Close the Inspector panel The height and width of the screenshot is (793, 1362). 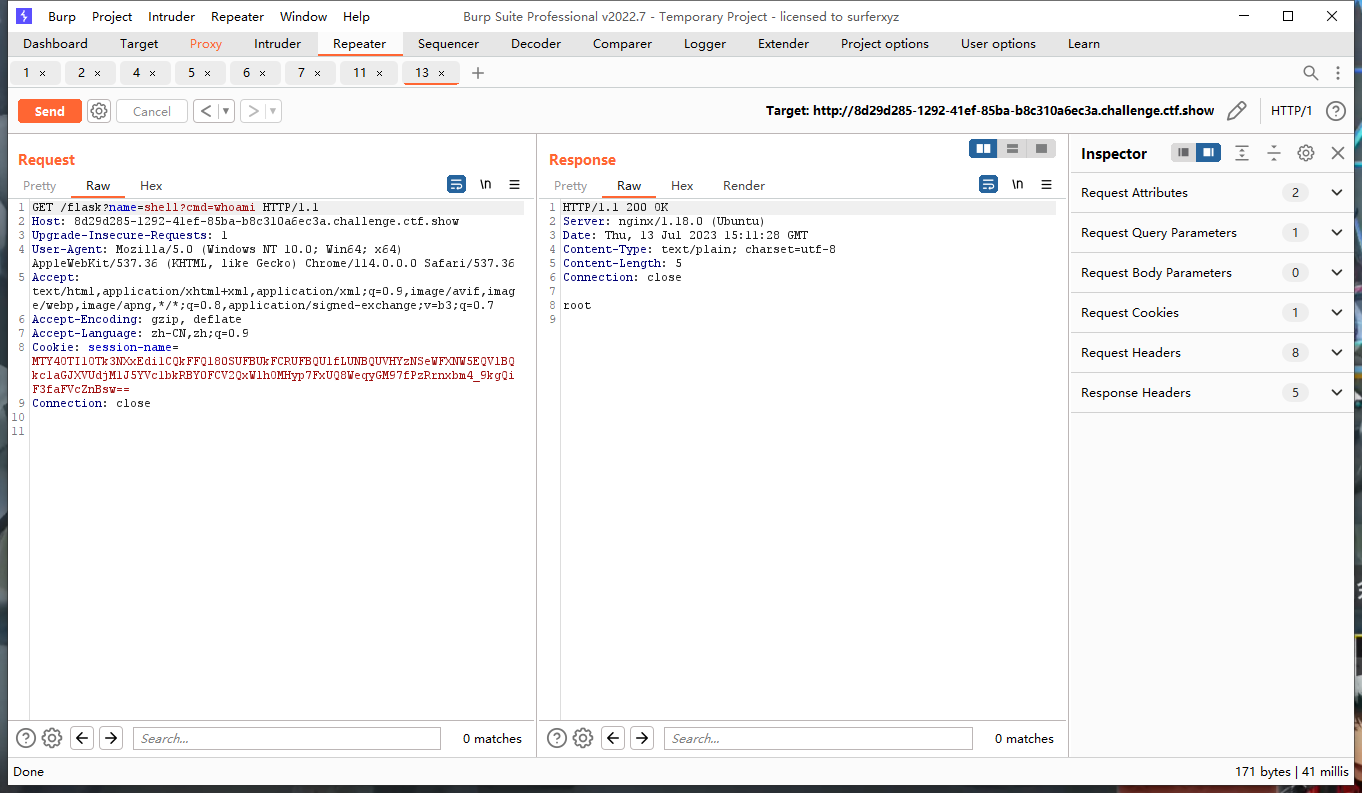click(1338, 153)
